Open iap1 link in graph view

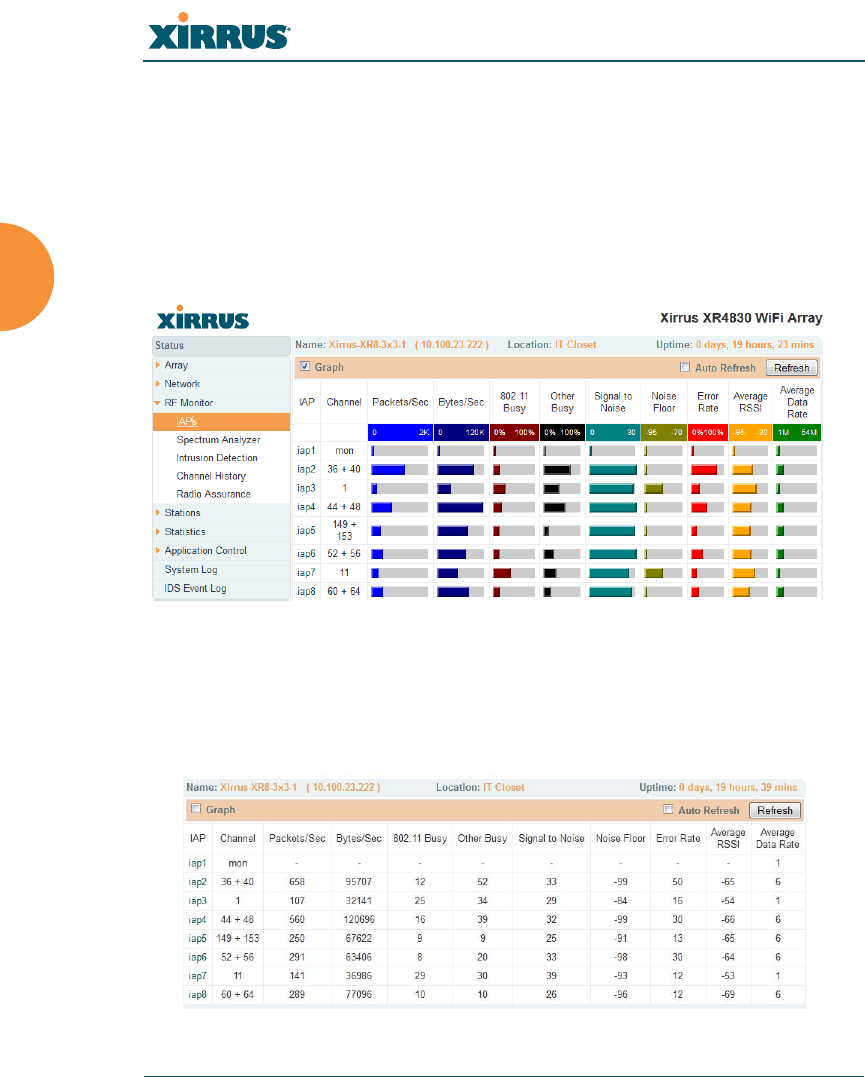pos(306,451)
